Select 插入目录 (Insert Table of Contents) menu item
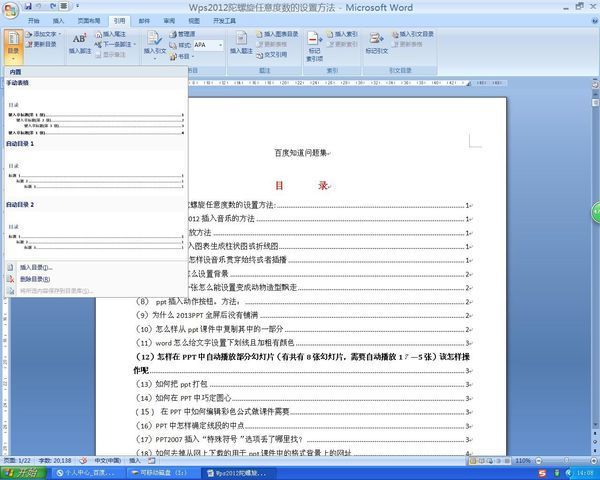Screen dimensions: 600x480 coord(96,268)
